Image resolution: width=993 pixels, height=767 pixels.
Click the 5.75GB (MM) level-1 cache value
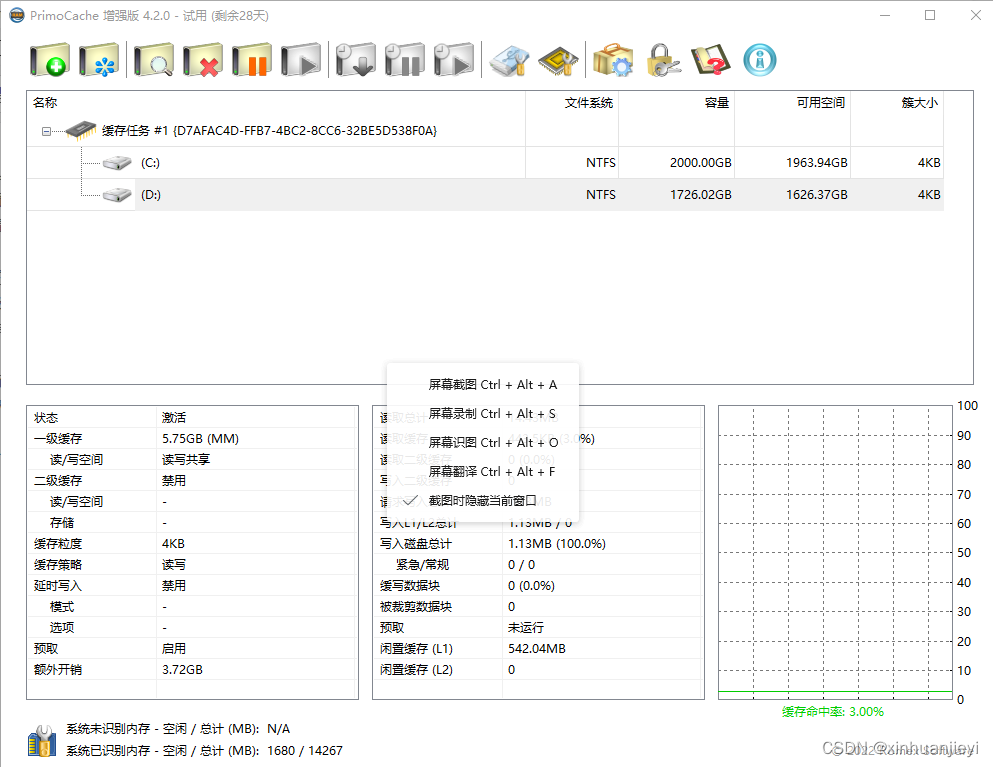coord(200,438)
